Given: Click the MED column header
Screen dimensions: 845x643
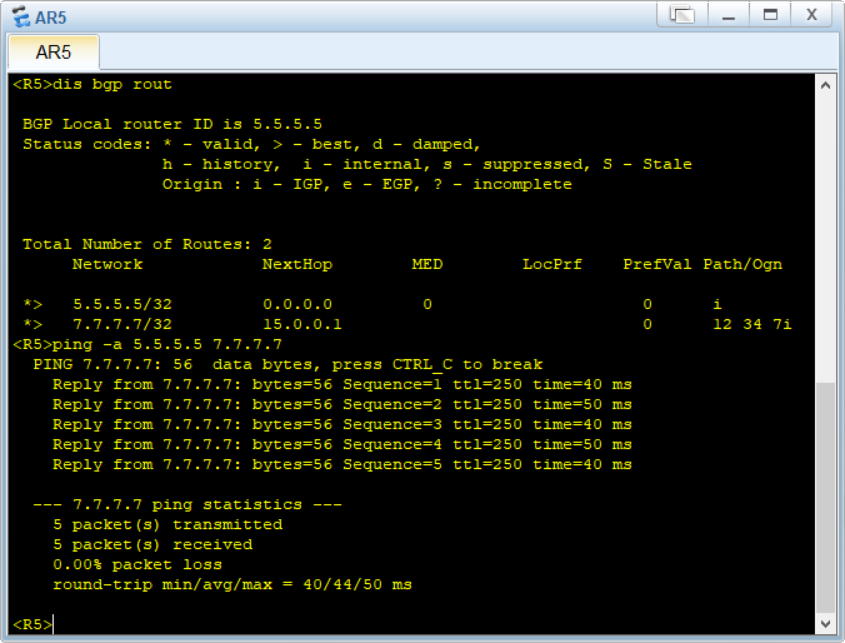Looking at the screenshot, I should click(427, 264).
